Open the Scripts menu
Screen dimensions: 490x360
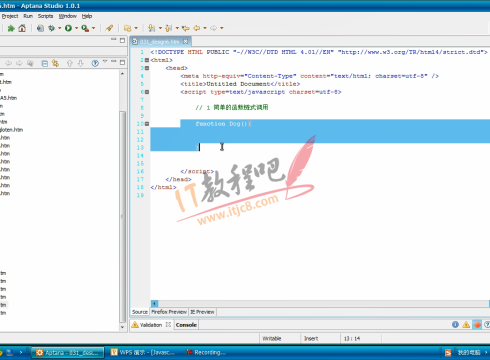click(x=45, y=16)
